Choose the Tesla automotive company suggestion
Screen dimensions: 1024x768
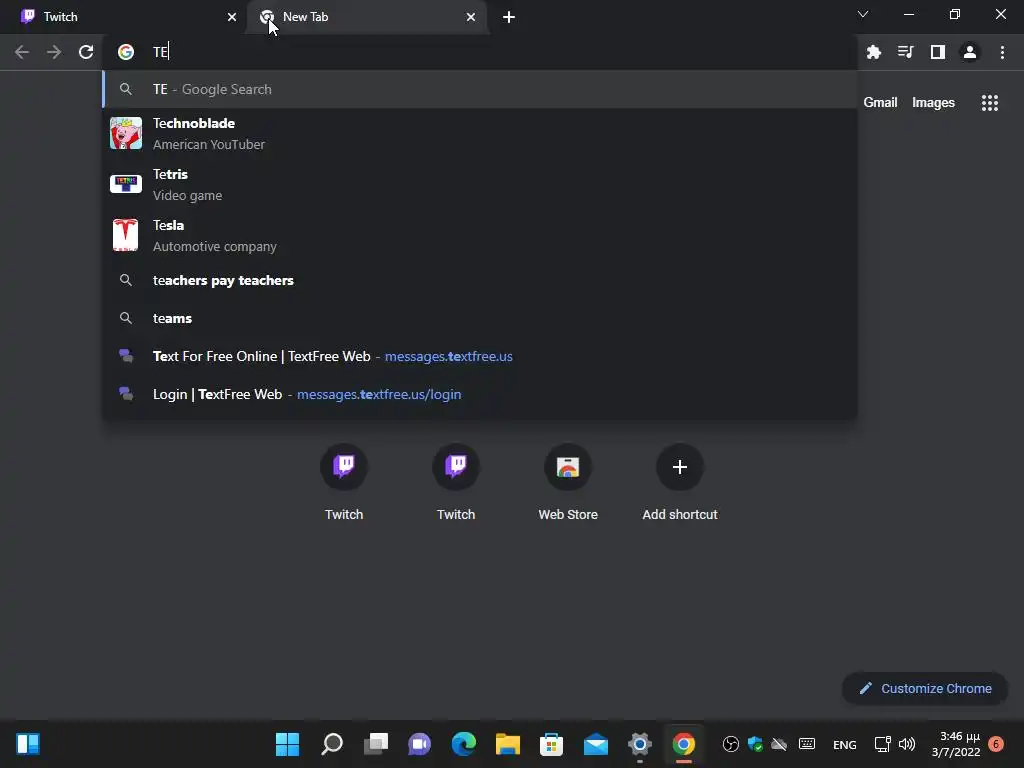pyautogui.click(x=480, y=236)
